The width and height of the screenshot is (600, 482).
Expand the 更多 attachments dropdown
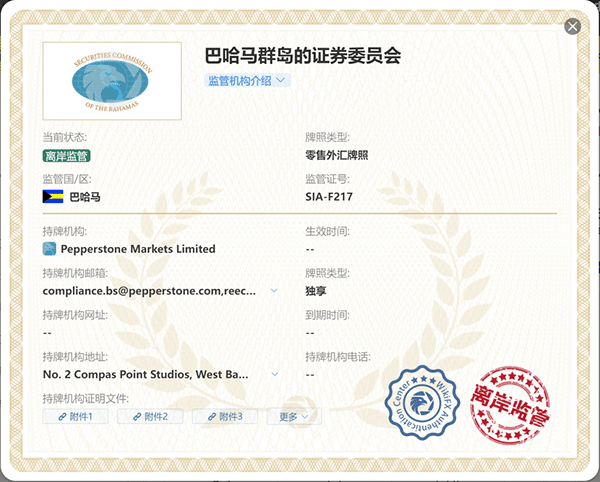pyautogui.click(x=293, y=416)
